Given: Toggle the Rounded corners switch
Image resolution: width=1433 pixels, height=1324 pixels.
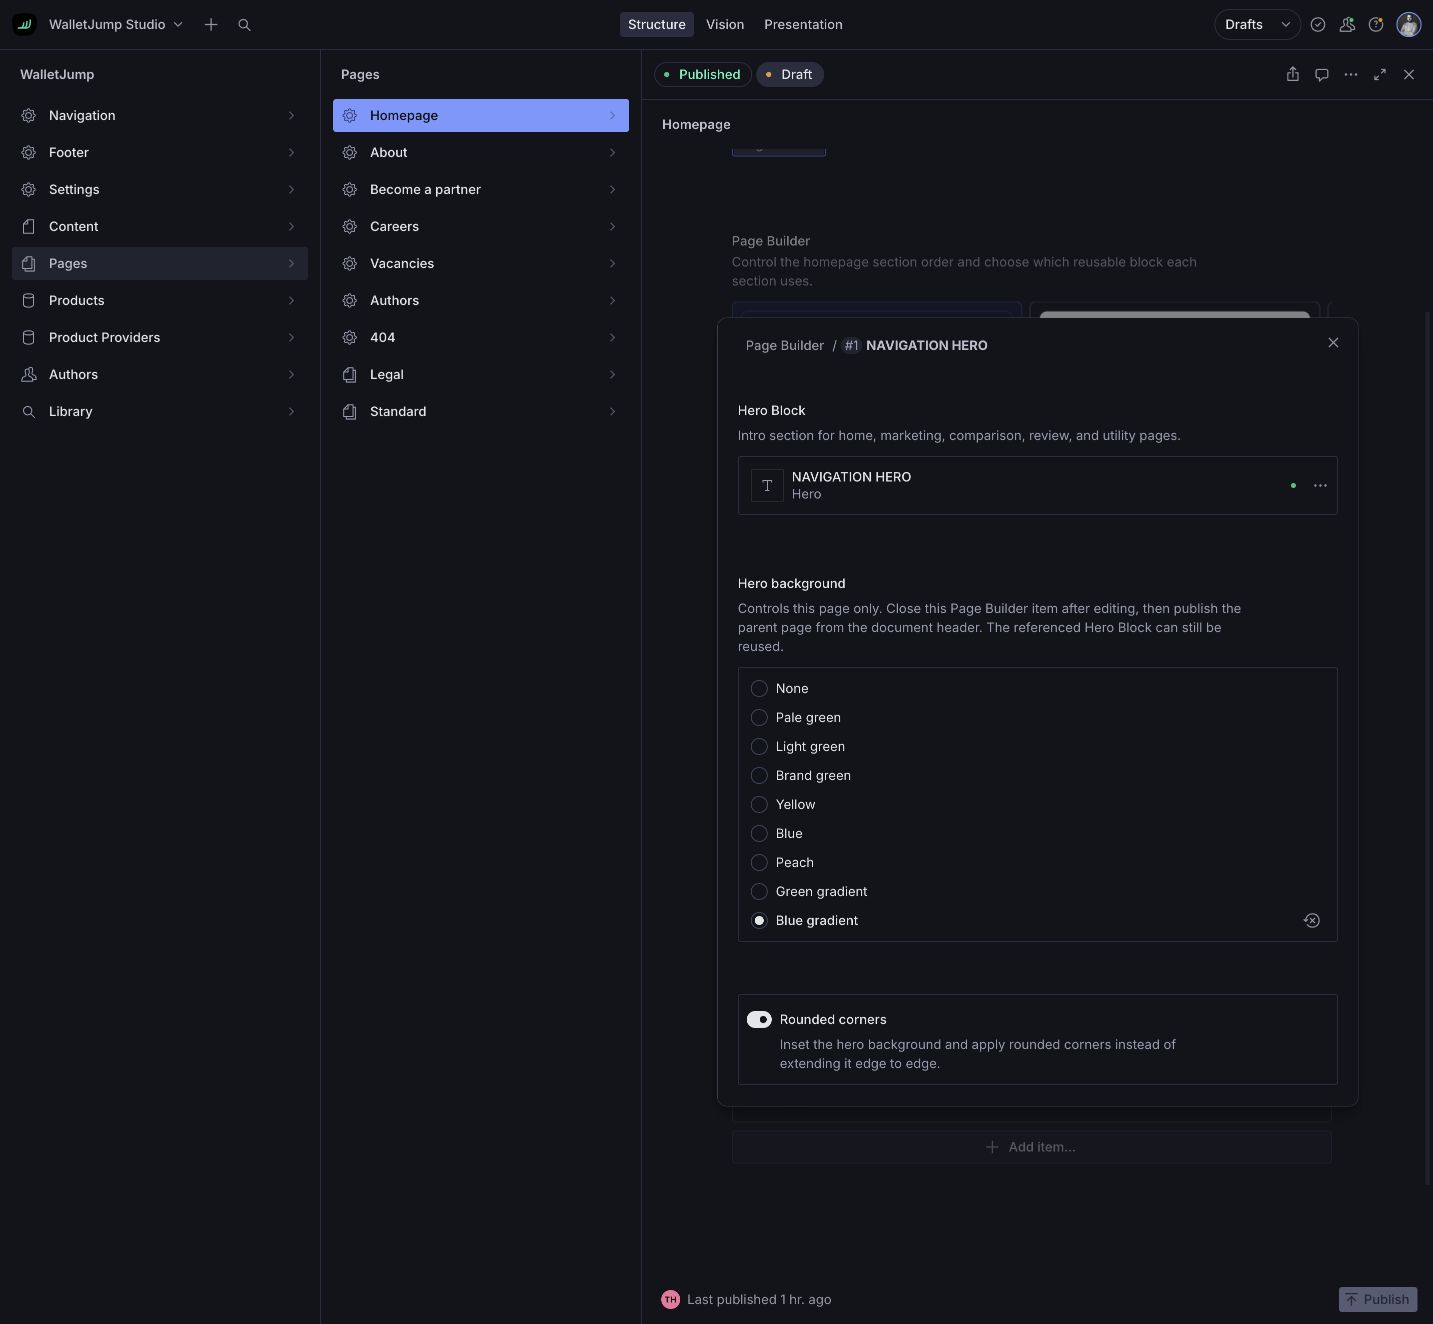Looking at the screenshot, I should pyautogui.click(x=759, y=1019).
